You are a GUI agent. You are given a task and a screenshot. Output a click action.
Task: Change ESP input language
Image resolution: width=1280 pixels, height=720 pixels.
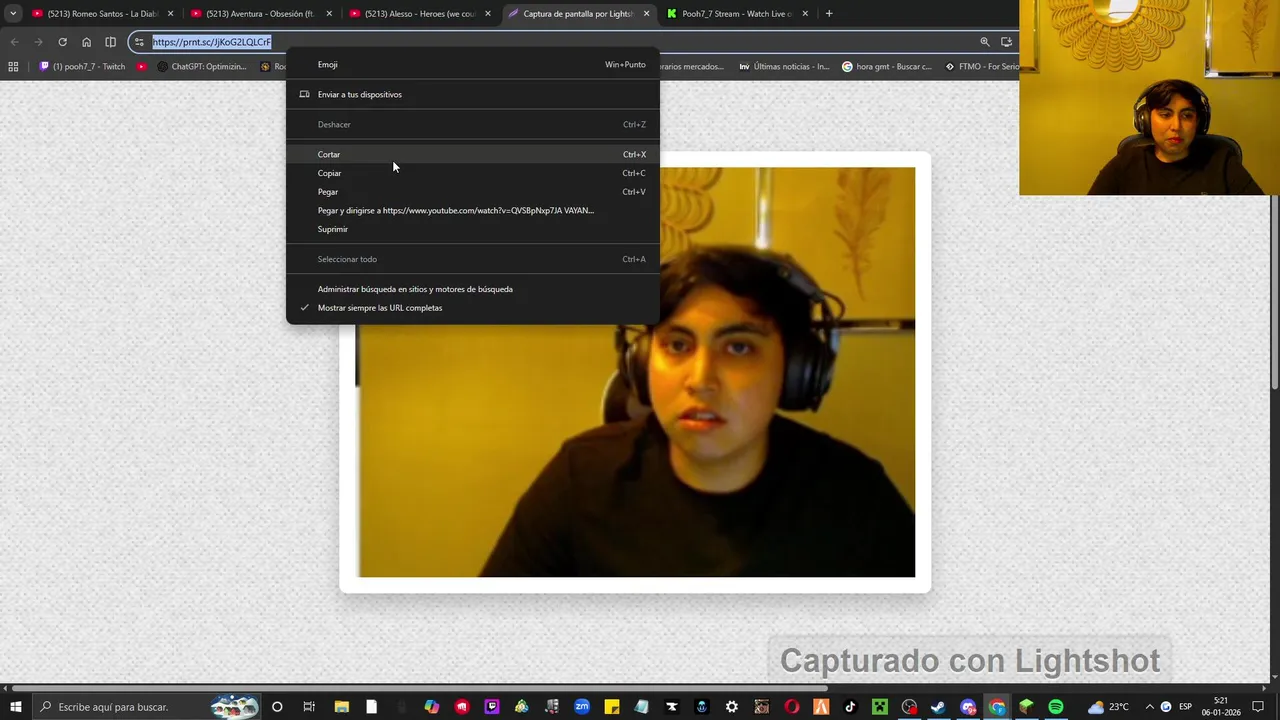pyautogui.click(x=1185, y=707)
